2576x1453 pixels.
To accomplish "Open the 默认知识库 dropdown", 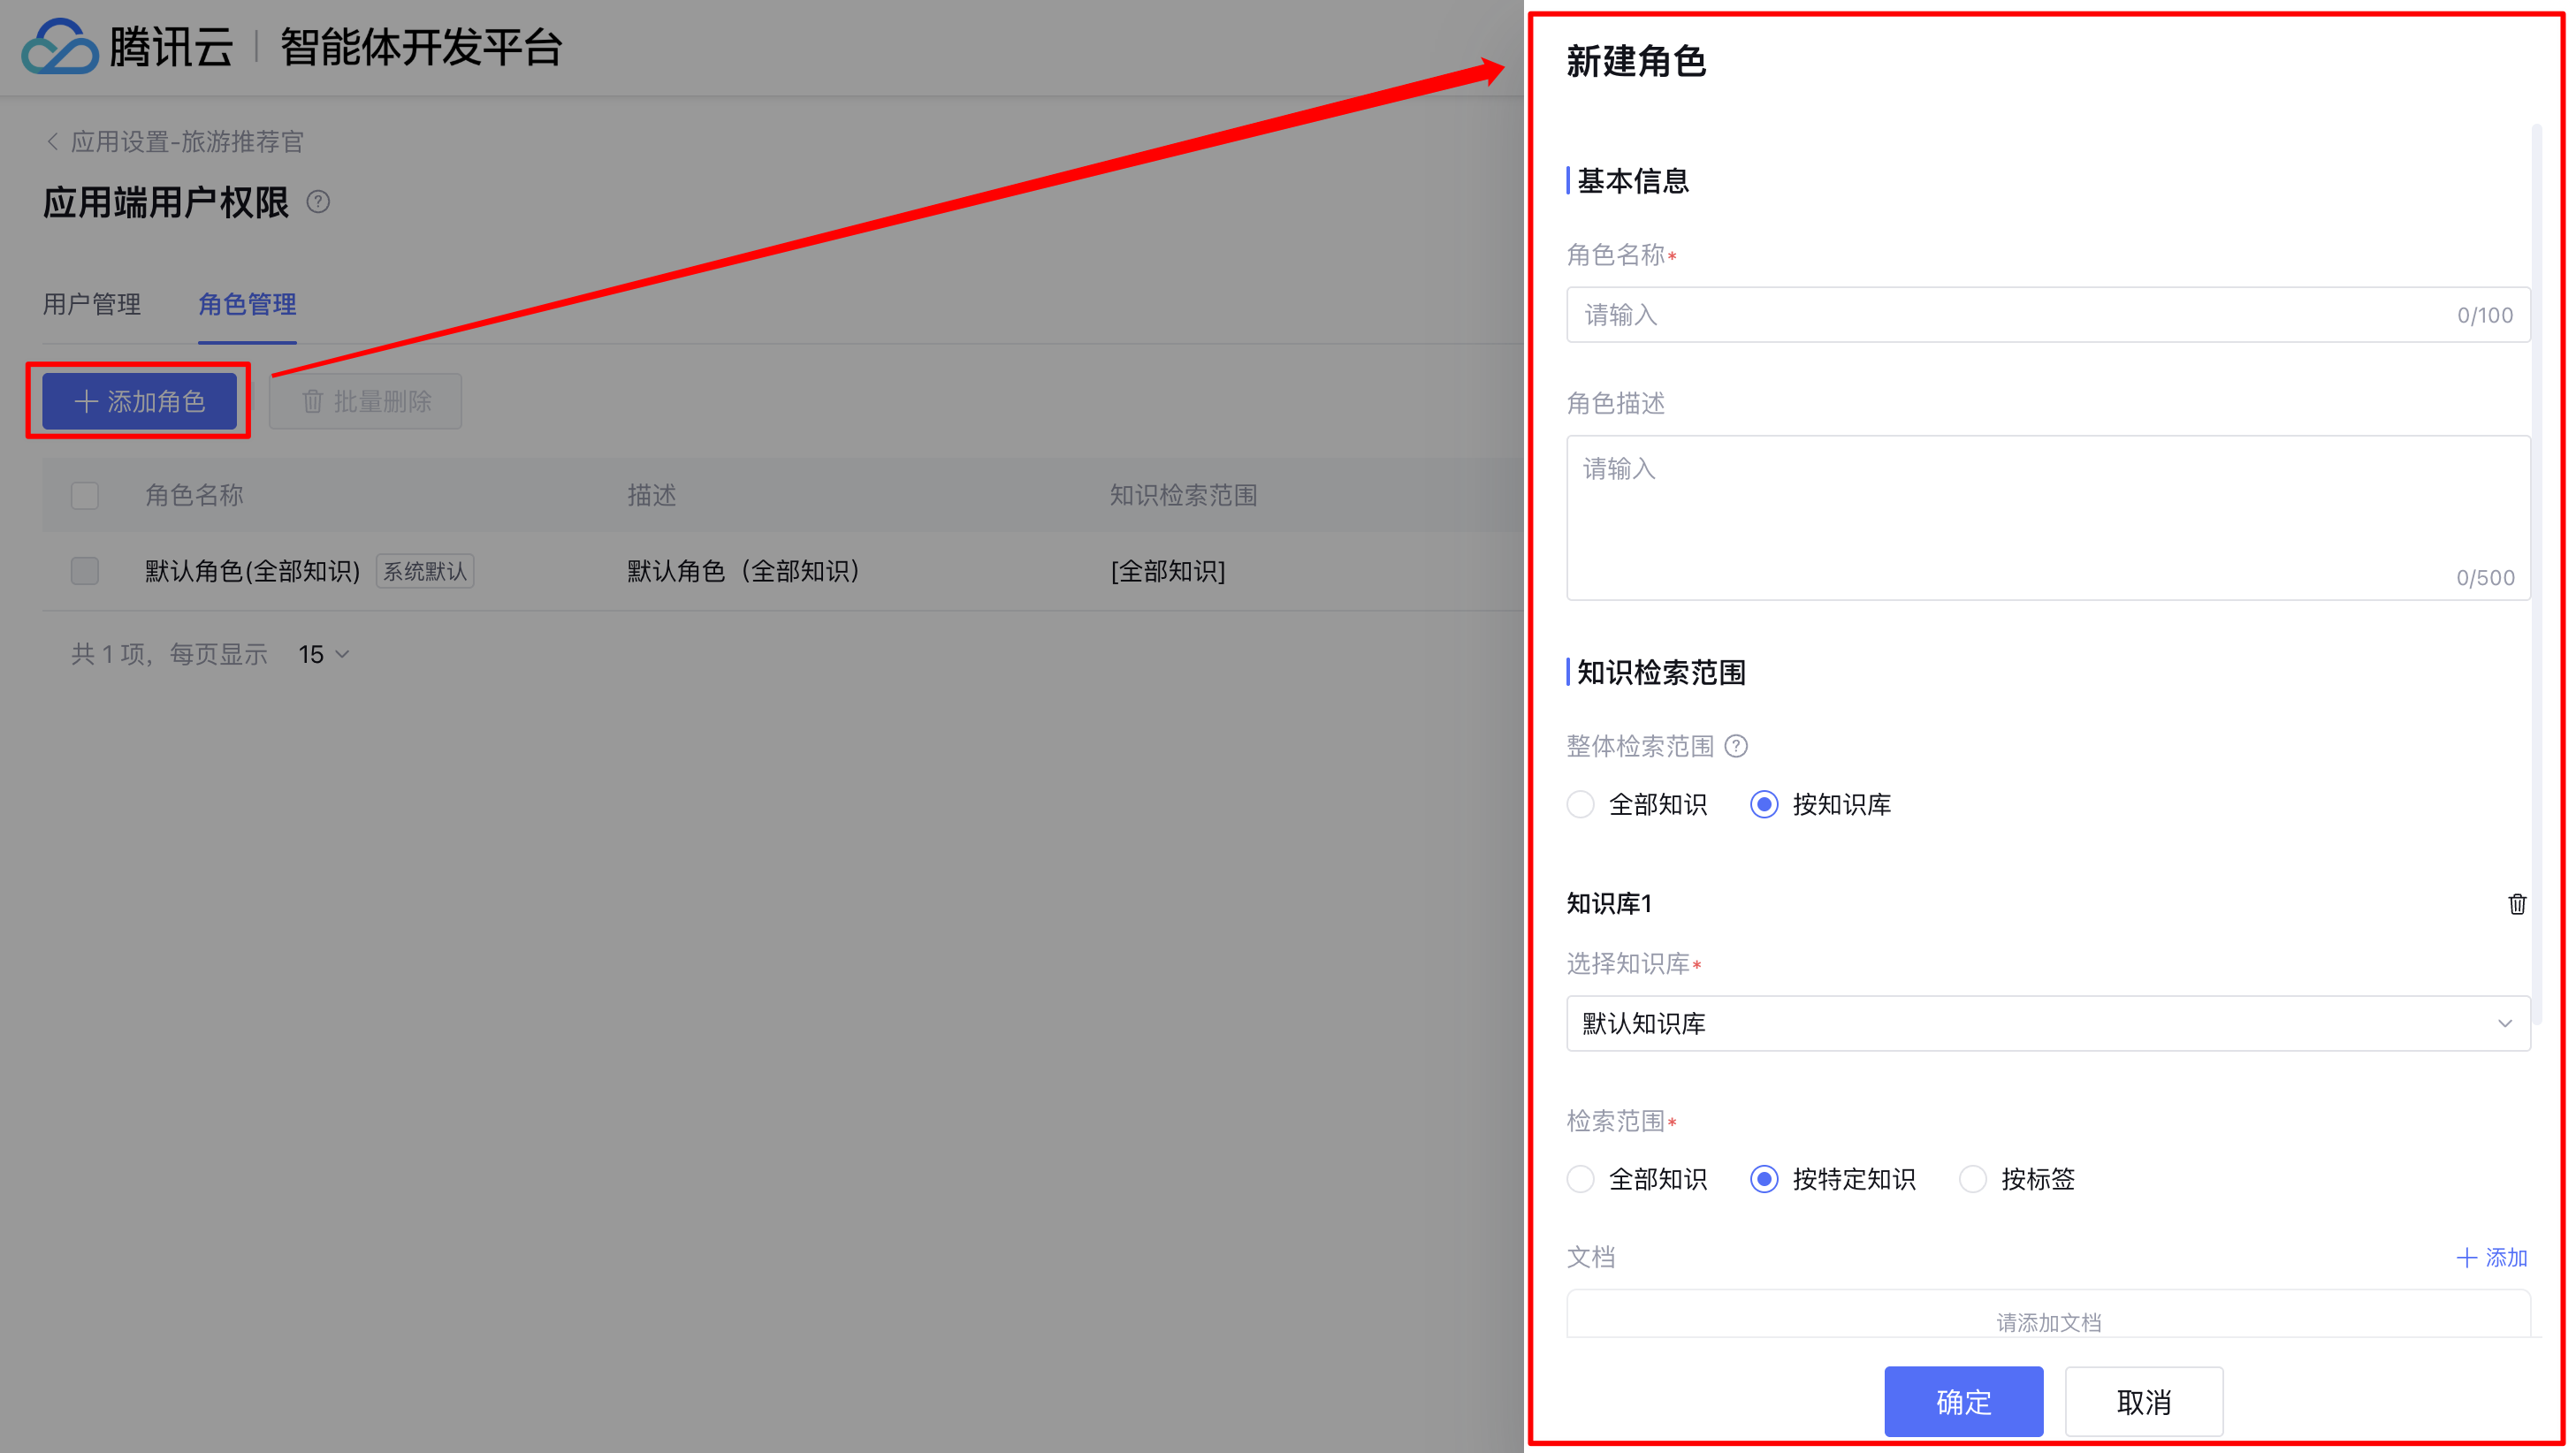I will click(x=2047, y=1023).
